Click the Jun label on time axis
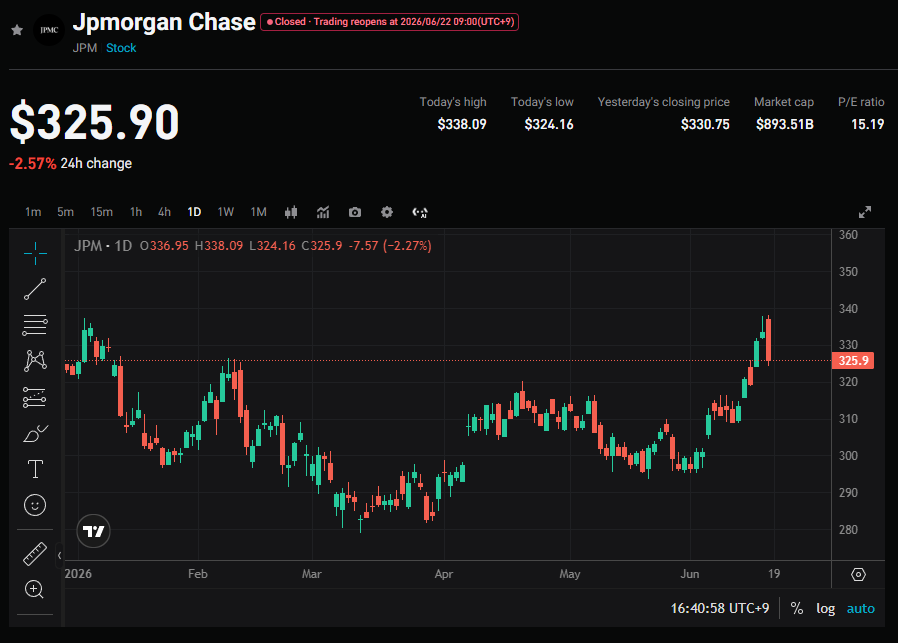 pos(690,574)
